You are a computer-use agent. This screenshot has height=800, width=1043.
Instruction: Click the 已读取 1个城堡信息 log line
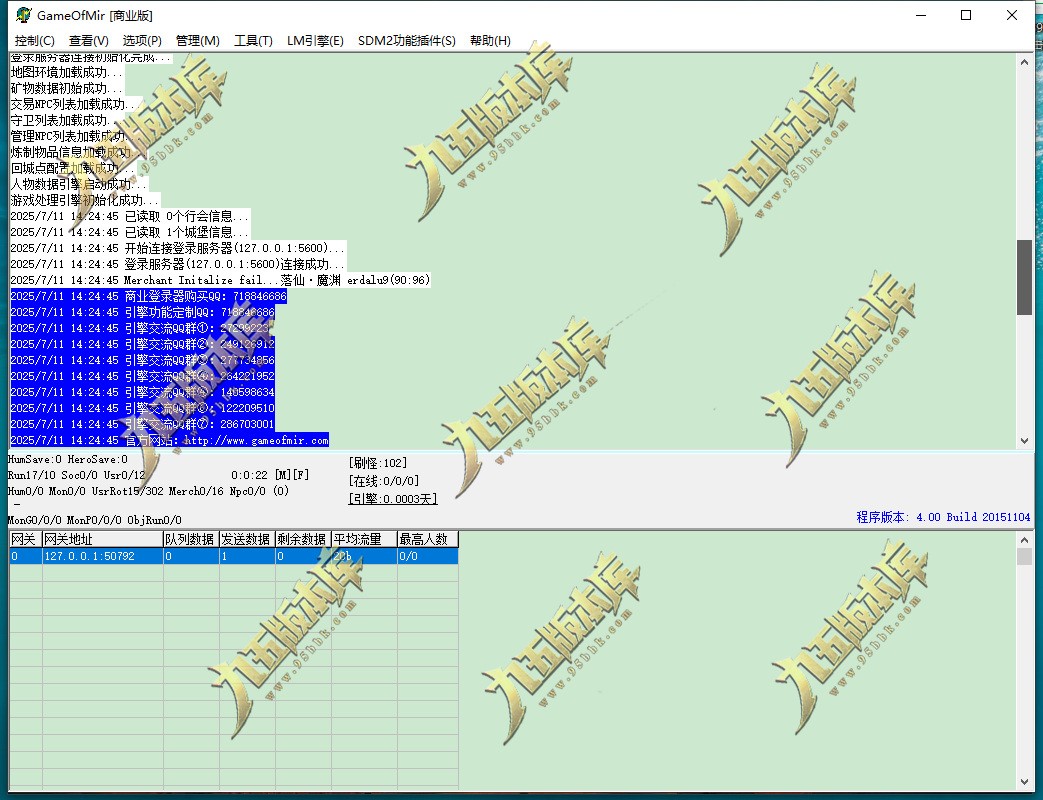coord(130,233)
